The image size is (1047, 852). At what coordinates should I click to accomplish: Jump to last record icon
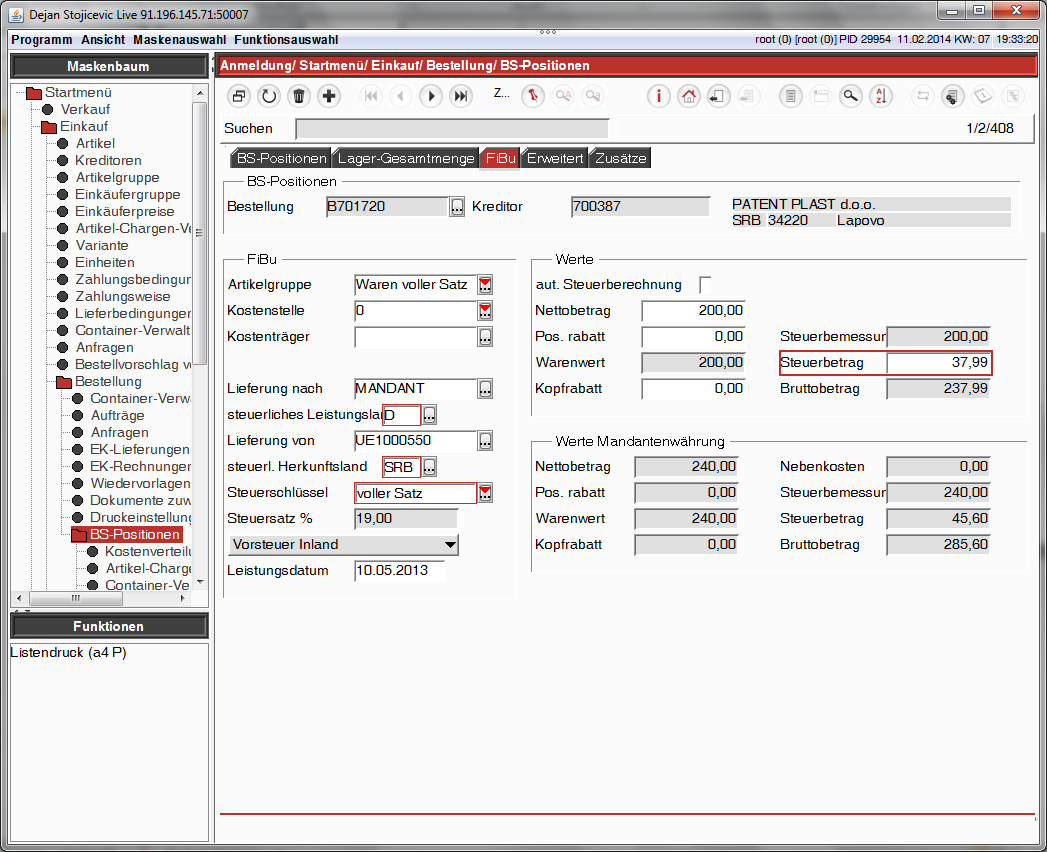point(461,96)
